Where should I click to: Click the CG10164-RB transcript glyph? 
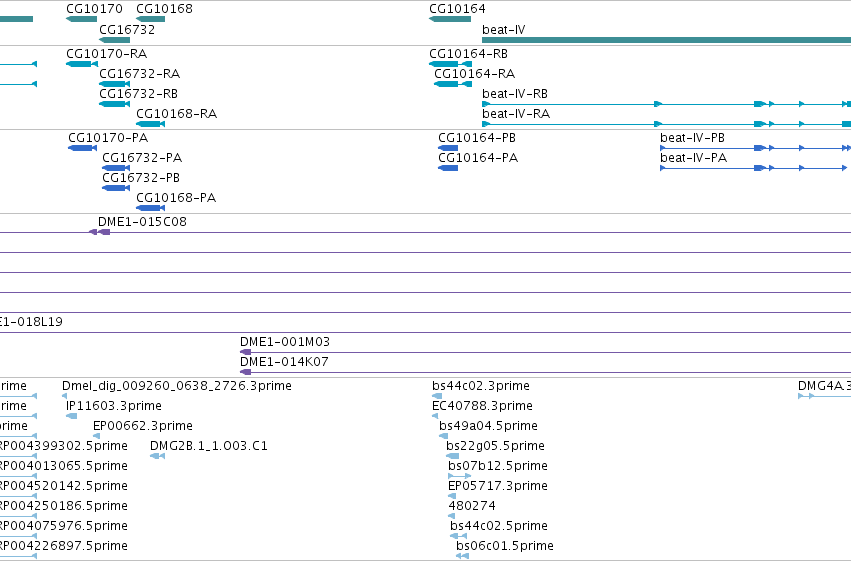[x=450, y=64]
